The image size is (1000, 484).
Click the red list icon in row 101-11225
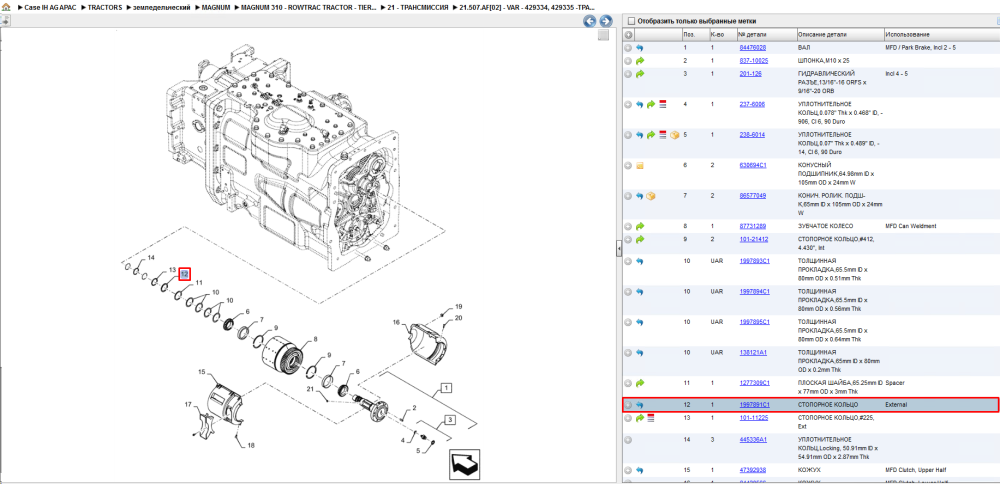[651, 418]
